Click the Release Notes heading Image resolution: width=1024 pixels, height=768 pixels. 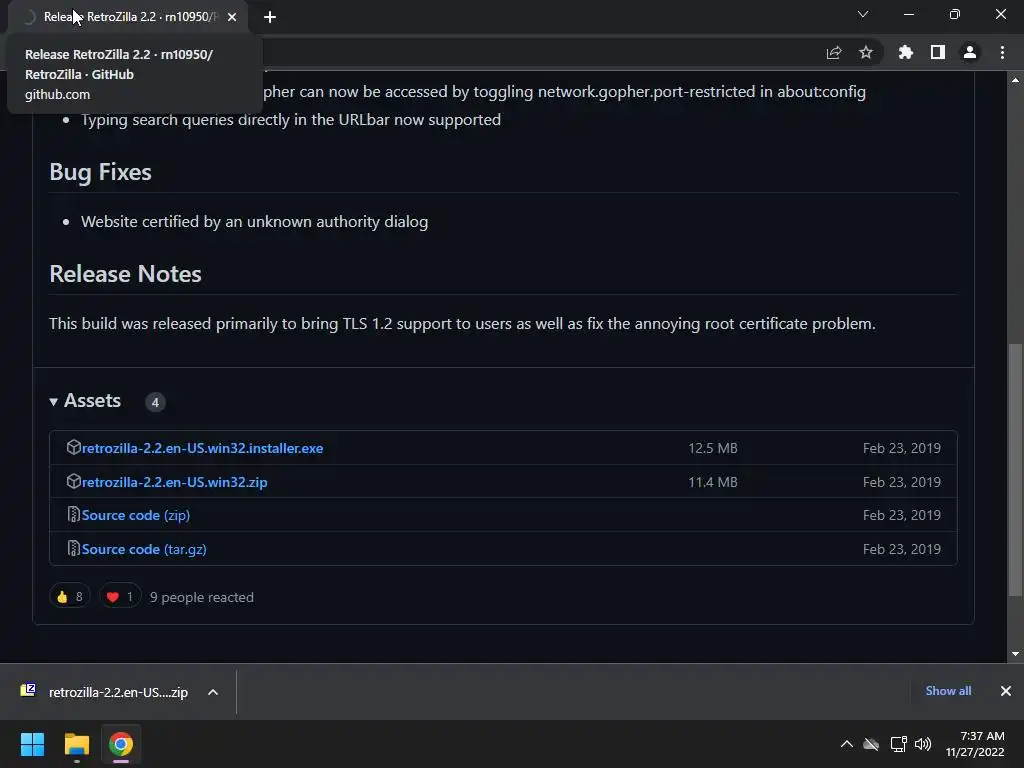point(125,274)
